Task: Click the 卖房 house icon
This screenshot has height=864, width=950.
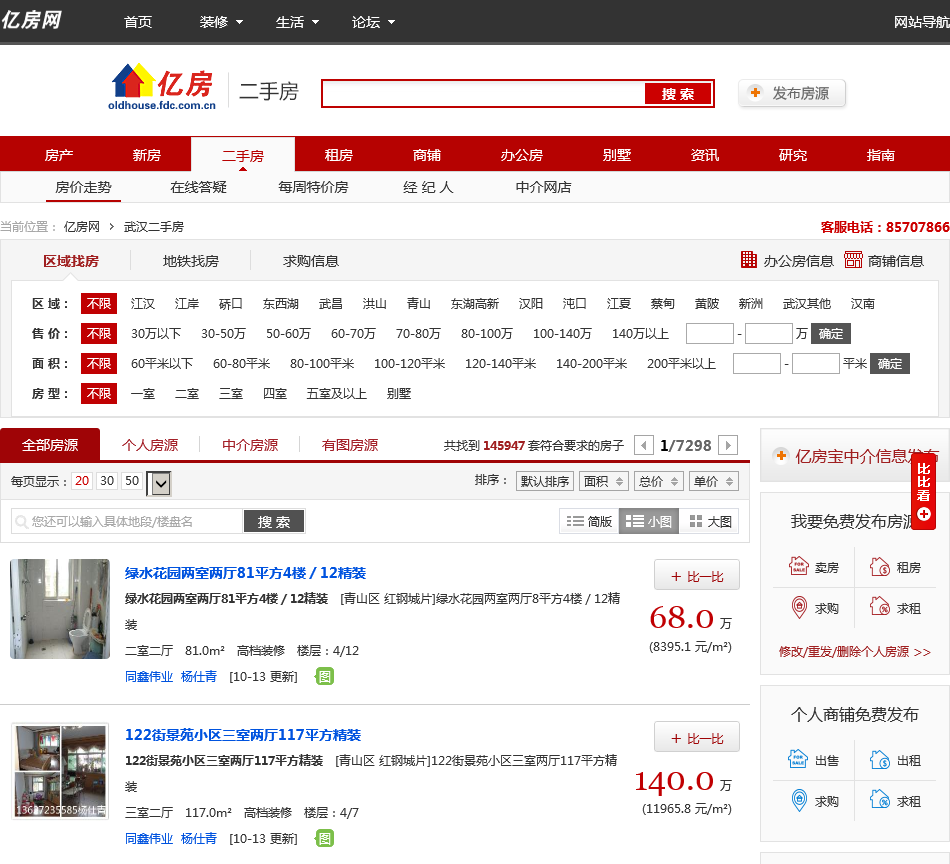Action: [x=799, y=567]
